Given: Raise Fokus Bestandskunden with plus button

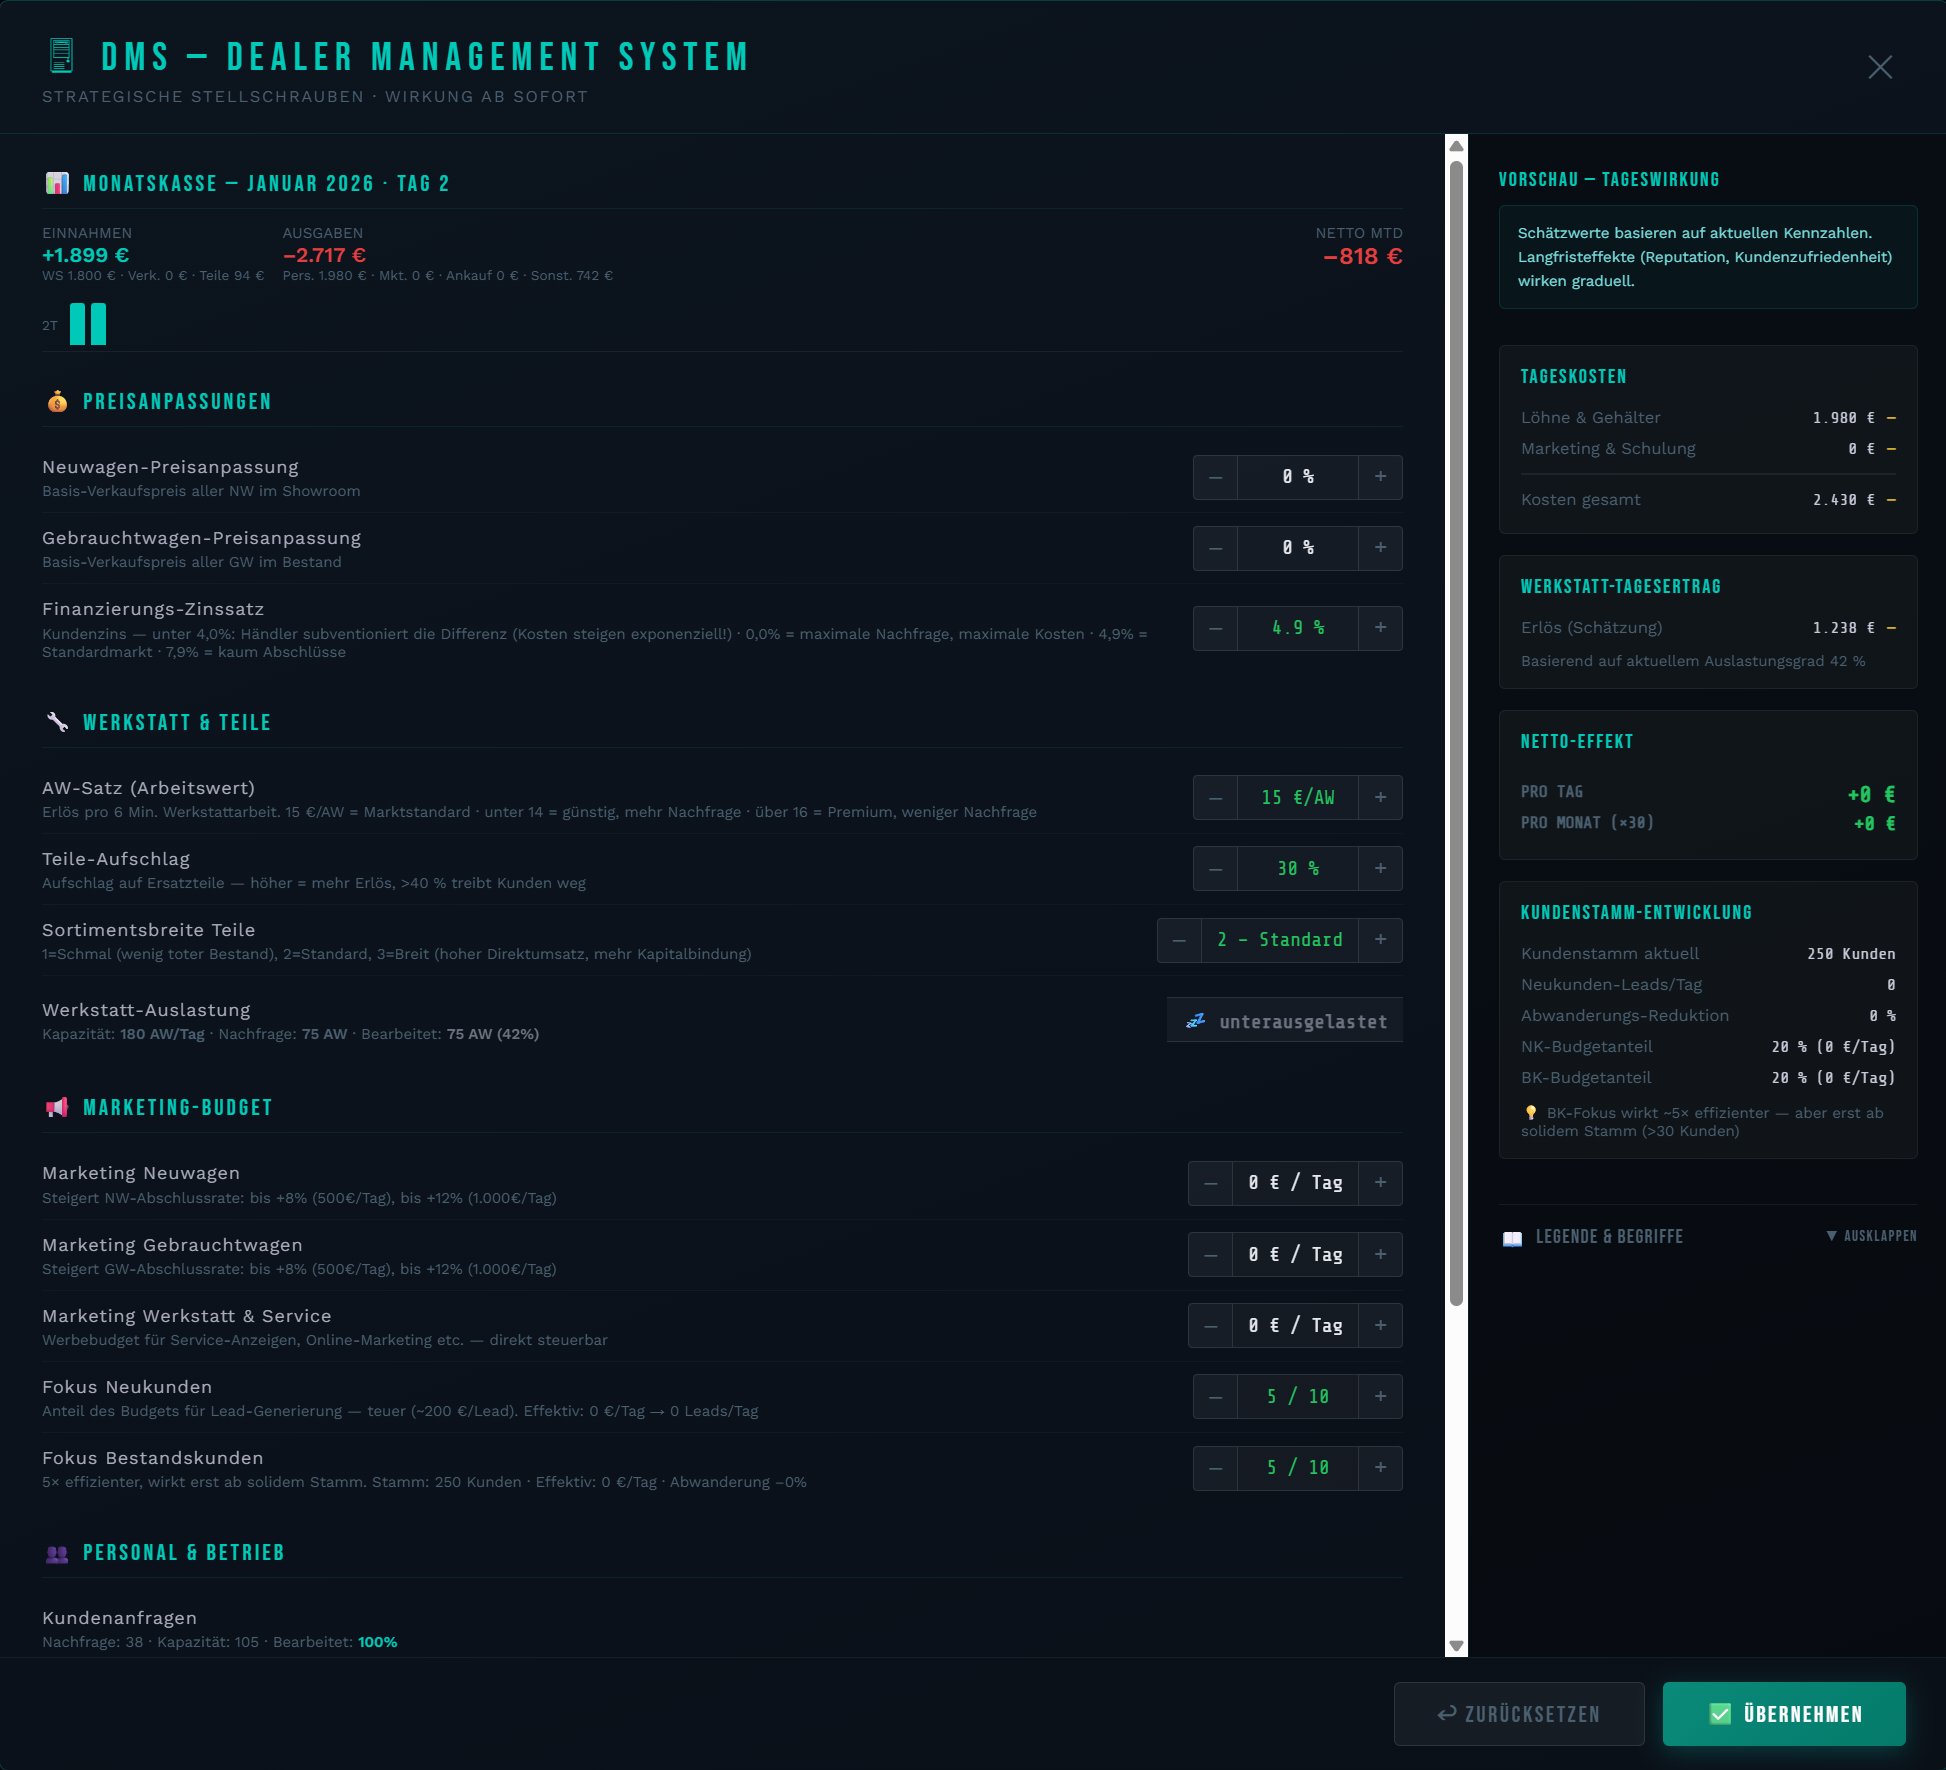Looking at the screenshot, I should [x=1380, y=1468].
